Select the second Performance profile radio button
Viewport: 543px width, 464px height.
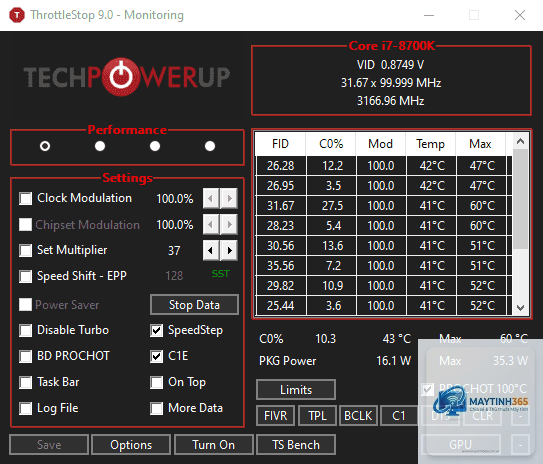(x=100, y=146)
